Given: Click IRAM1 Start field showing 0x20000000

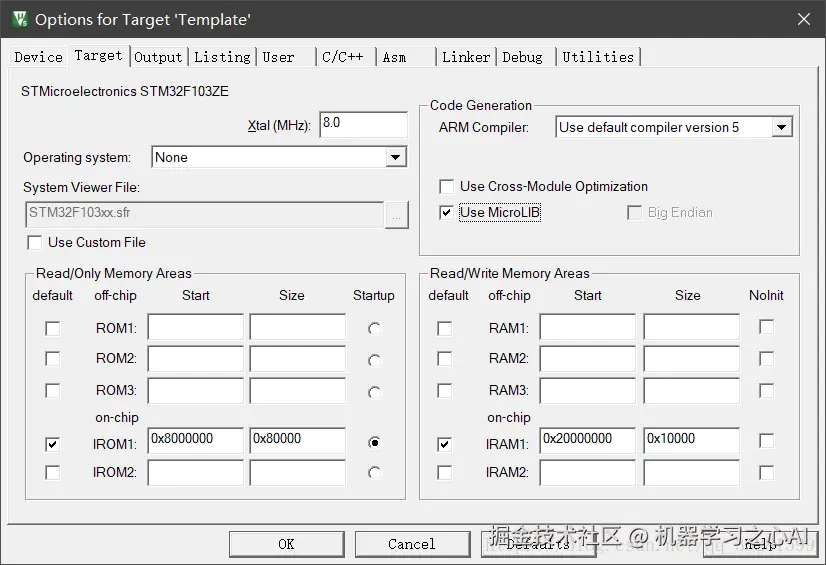Looking at the screenshot, I should click(x=587, y=441).
